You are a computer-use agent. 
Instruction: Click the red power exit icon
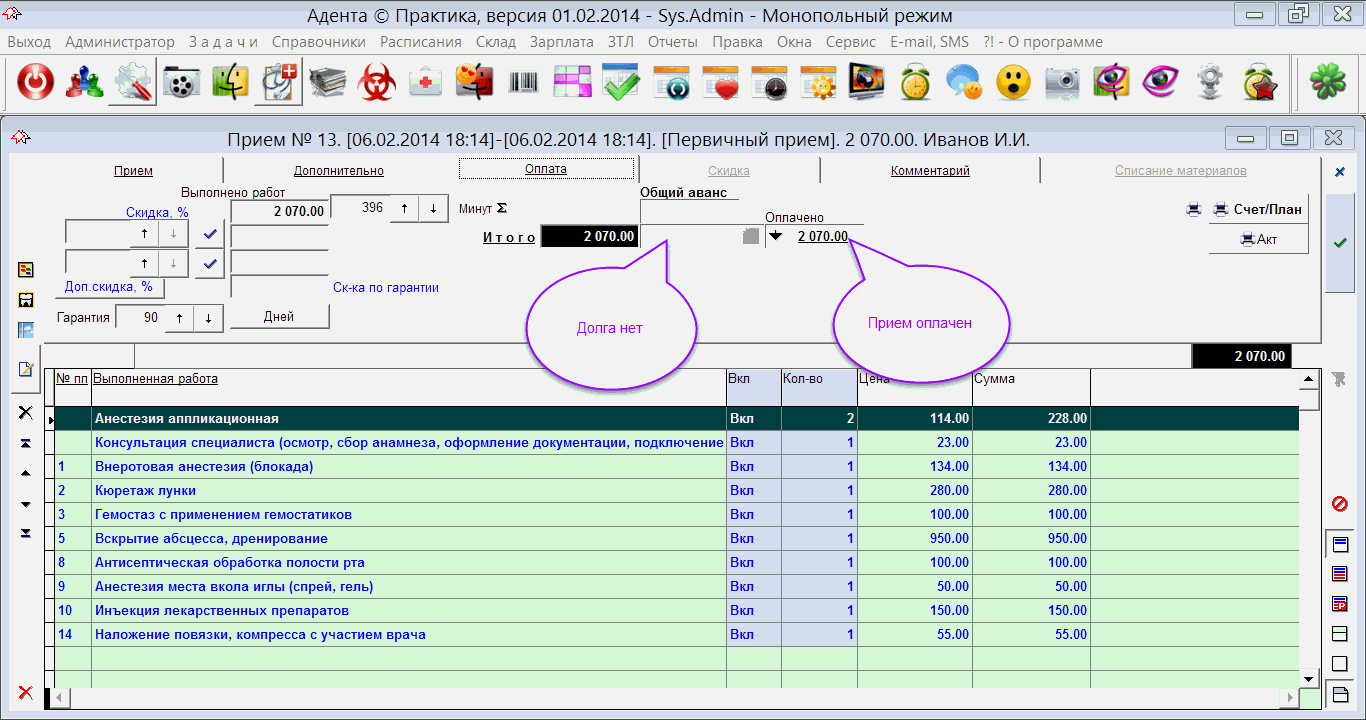[36, 83]
